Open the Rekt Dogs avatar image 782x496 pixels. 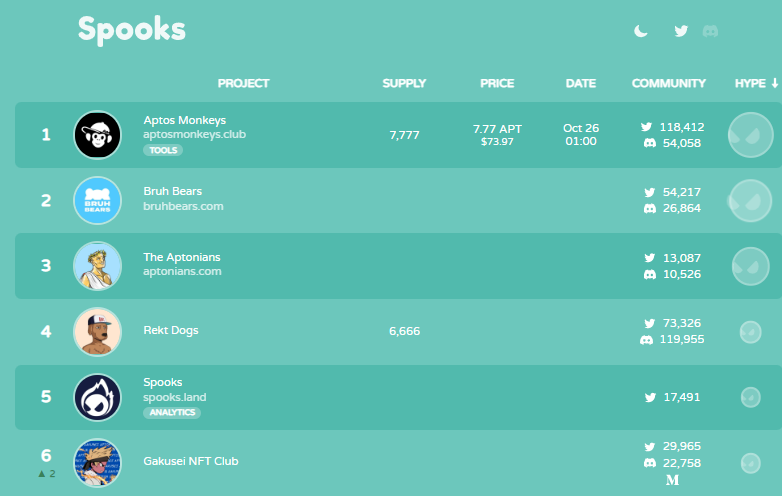[97, 331]
